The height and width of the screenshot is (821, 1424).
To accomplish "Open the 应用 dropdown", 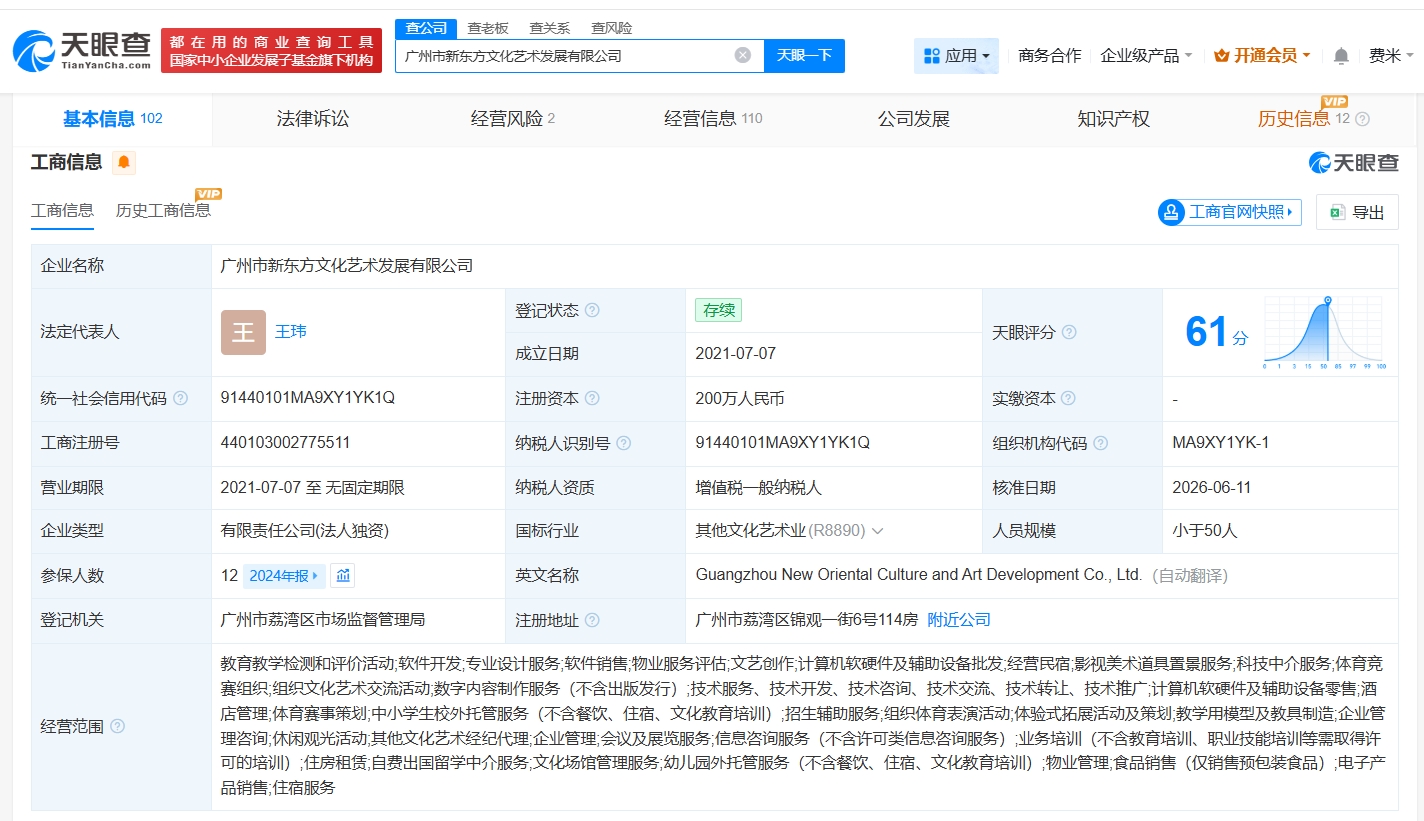I will click(x=956, y=56).
